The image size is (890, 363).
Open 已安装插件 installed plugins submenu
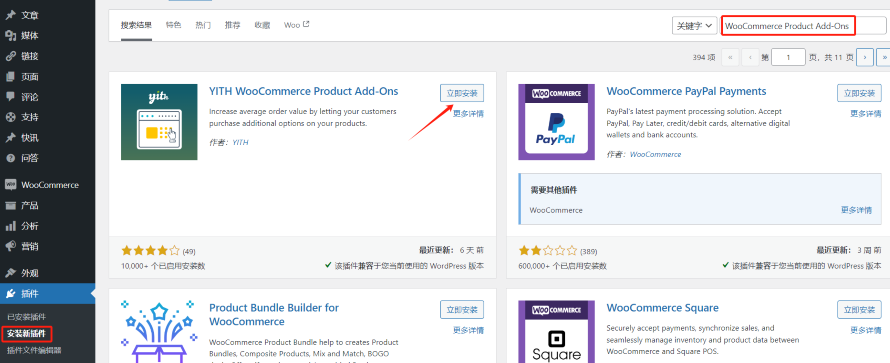click(27, 316)
